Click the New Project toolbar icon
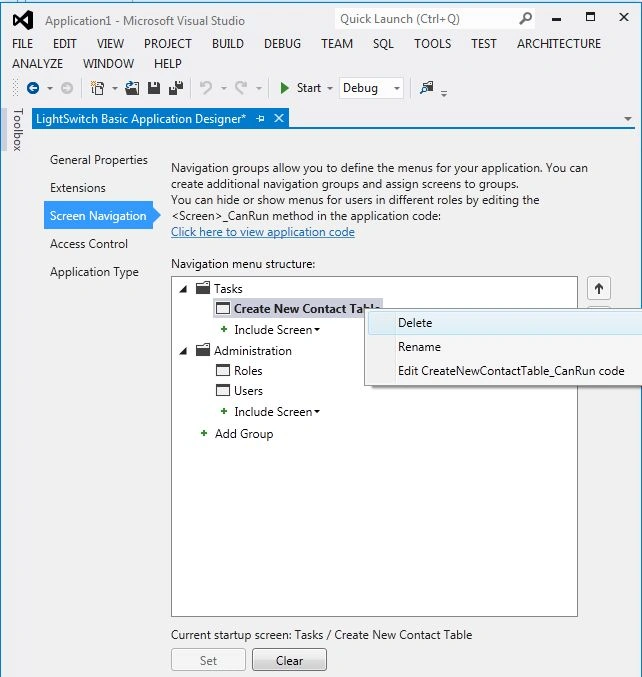Screen dimensions: 642x677 point(98,88)
